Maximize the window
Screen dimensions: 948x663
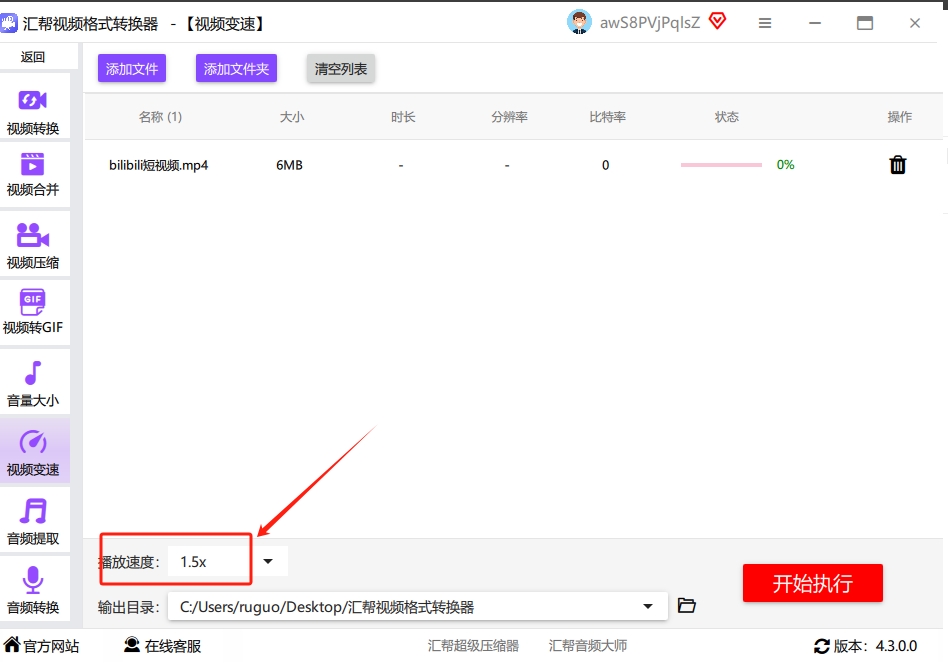(865, 23)
